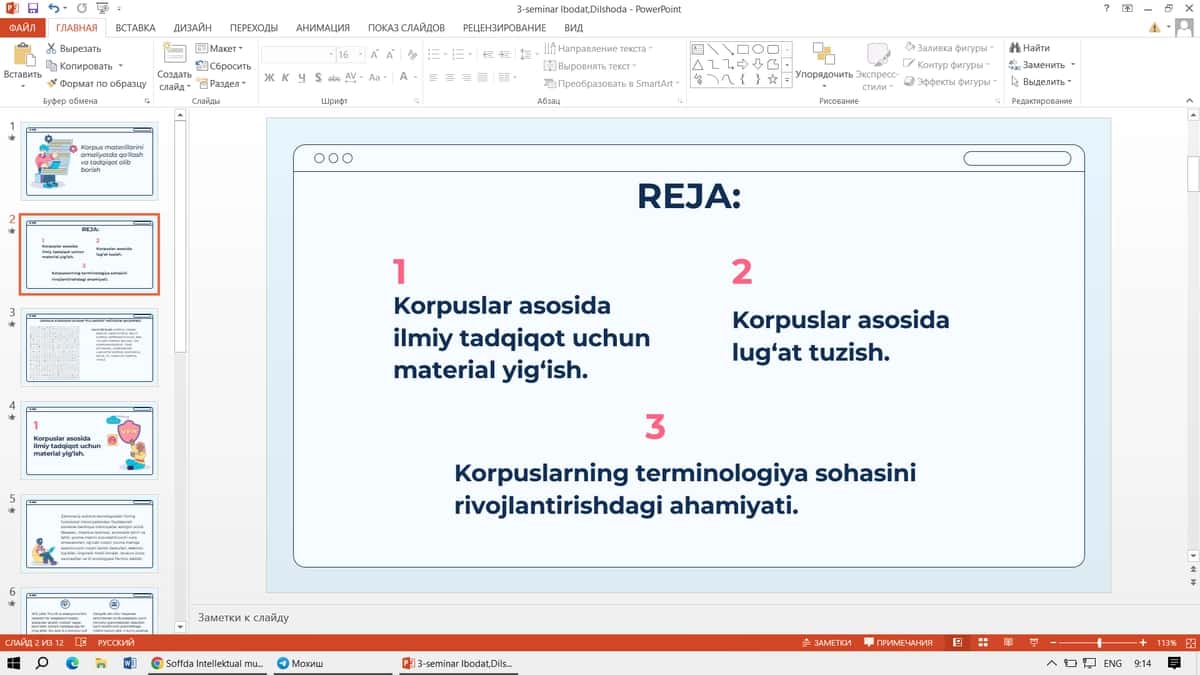This screenshot has height=675, width=1200.
Task: Increase font size with large A
Action: pos(375,54)
